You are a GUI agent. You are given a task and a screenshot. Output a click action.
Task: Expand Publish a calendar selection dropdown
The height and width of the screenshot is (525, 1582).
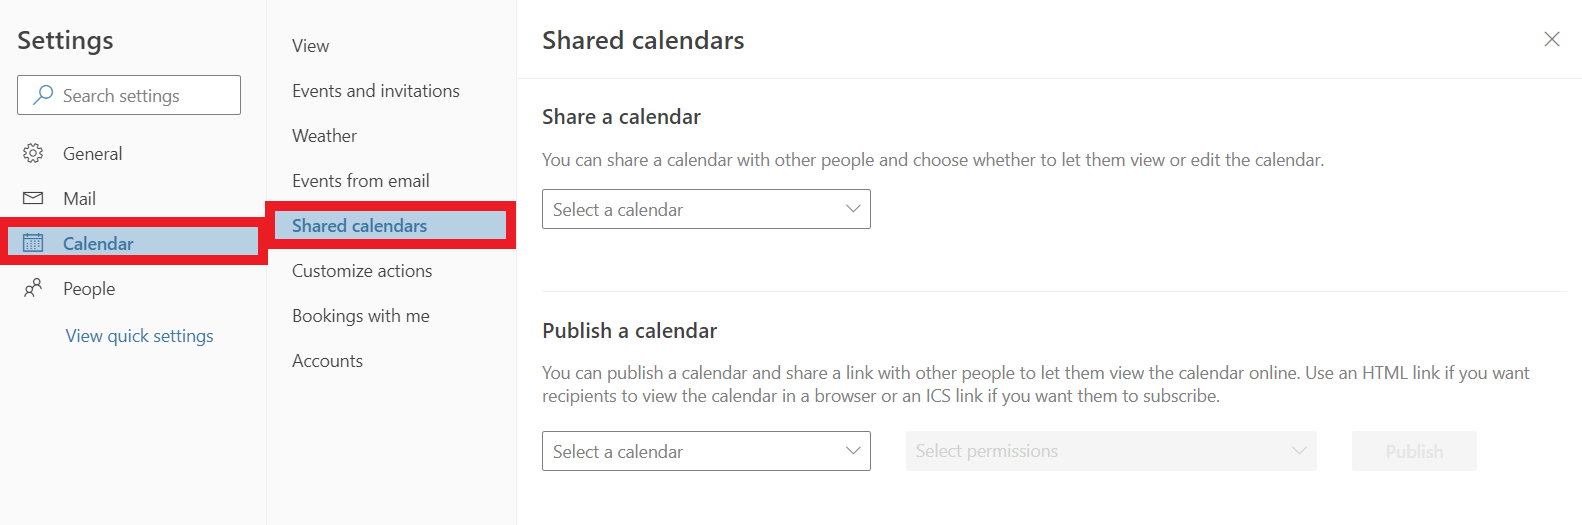706,451
